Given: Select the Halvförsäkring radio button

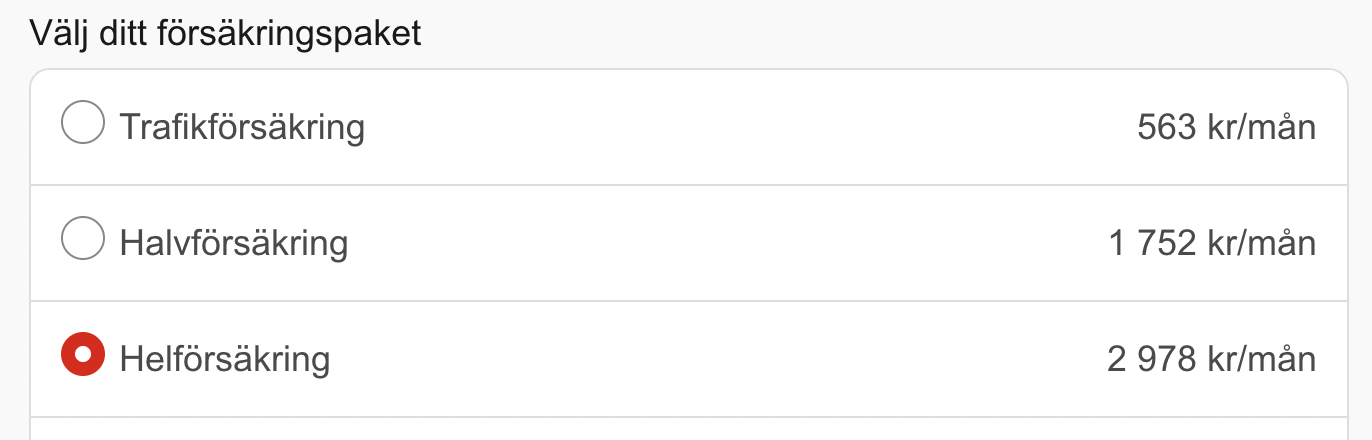Looking at the screenshot, I should click(x=83, y=241).
